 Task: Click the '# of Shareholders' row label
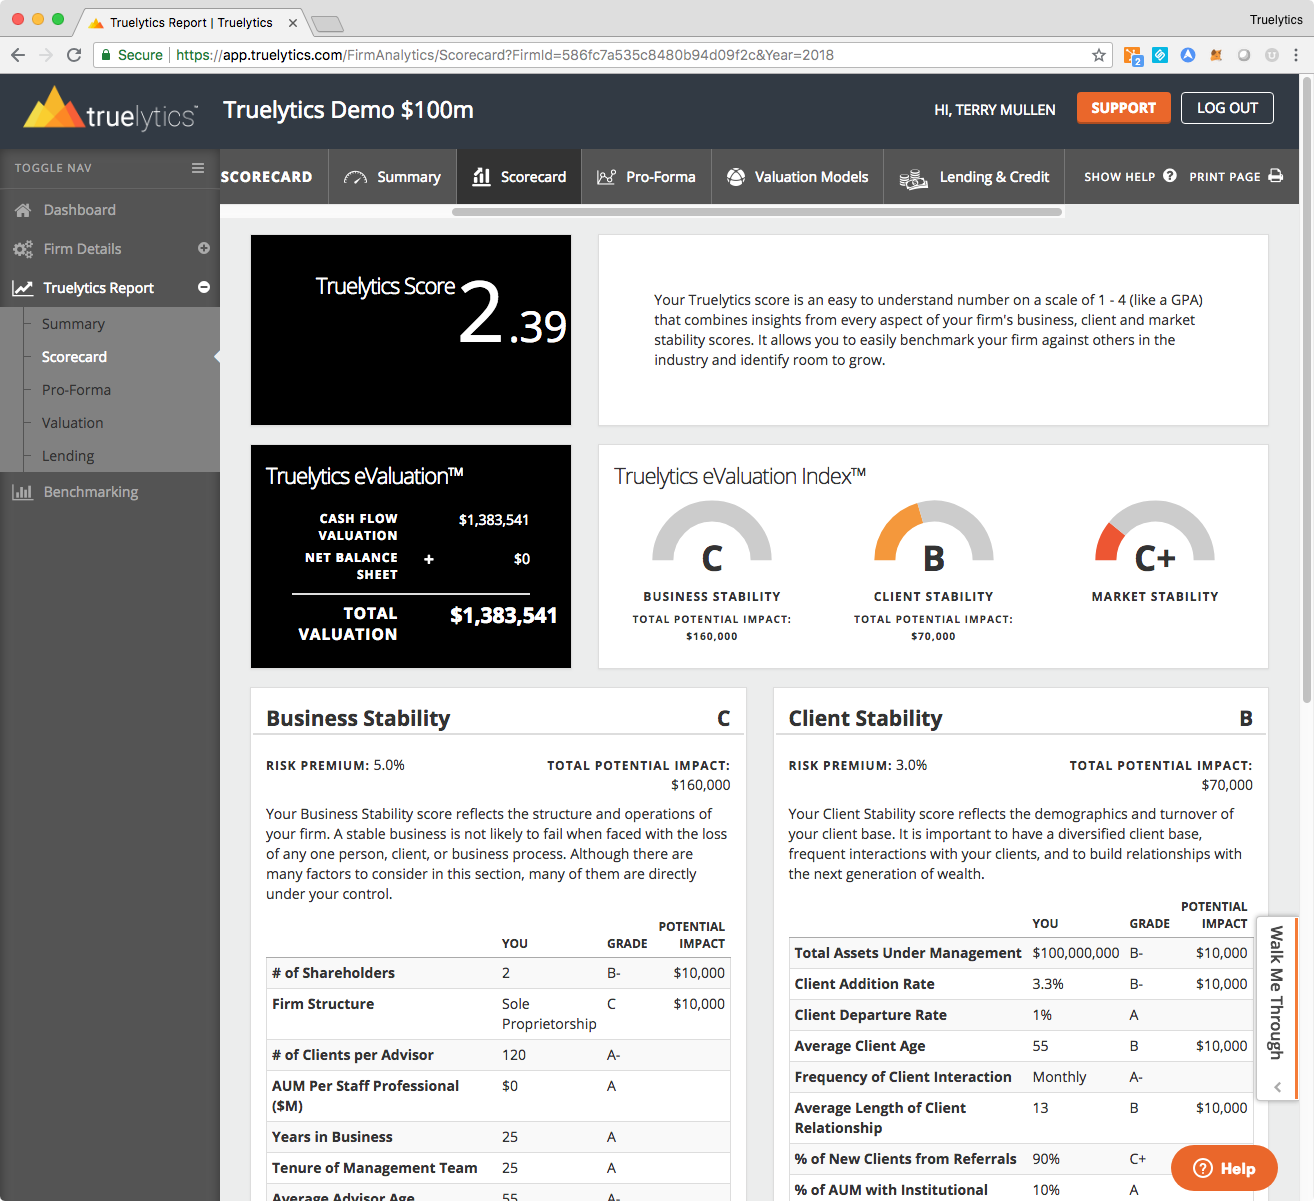click(x=333, y=973)
